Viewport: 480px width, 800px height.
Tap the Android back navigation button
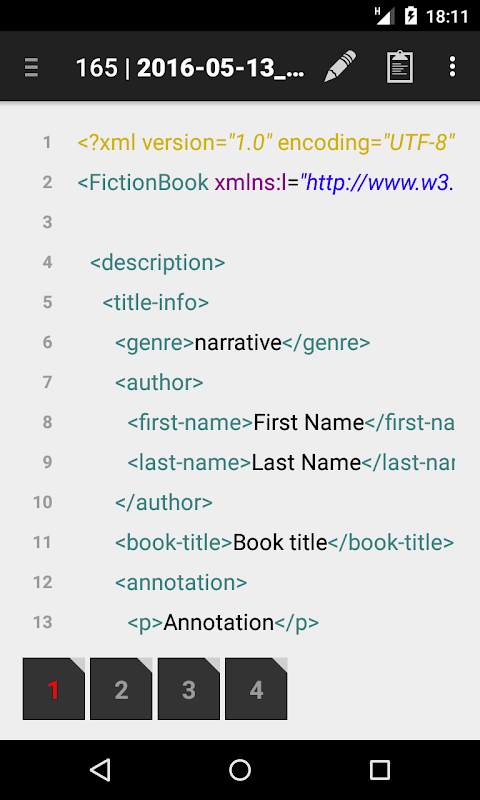(x=100, y=770)
